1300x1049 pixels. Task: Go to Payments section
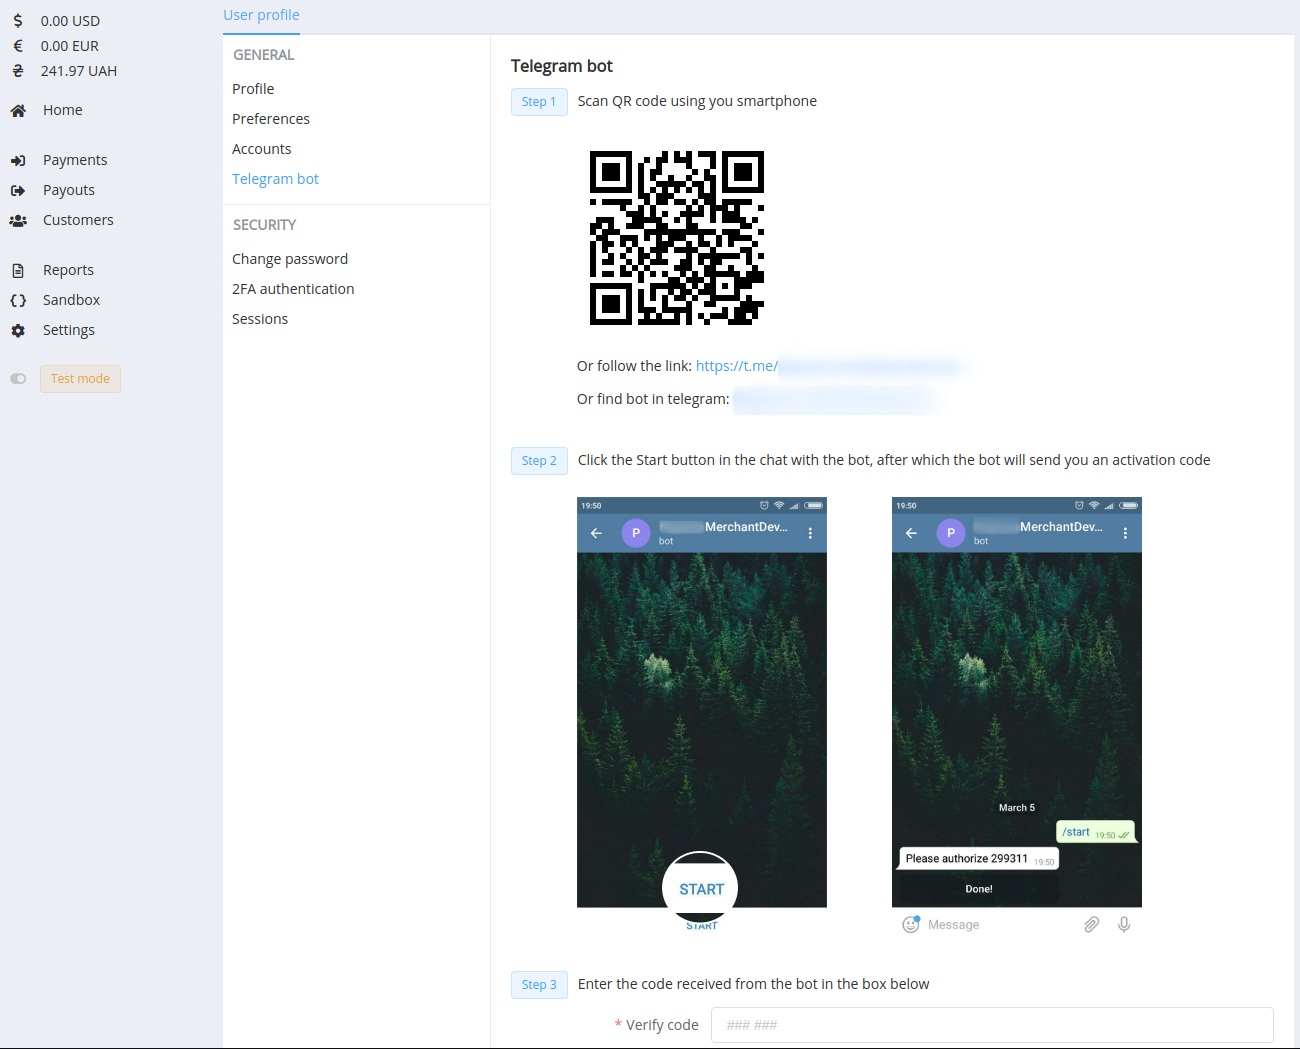click(75, 160)
